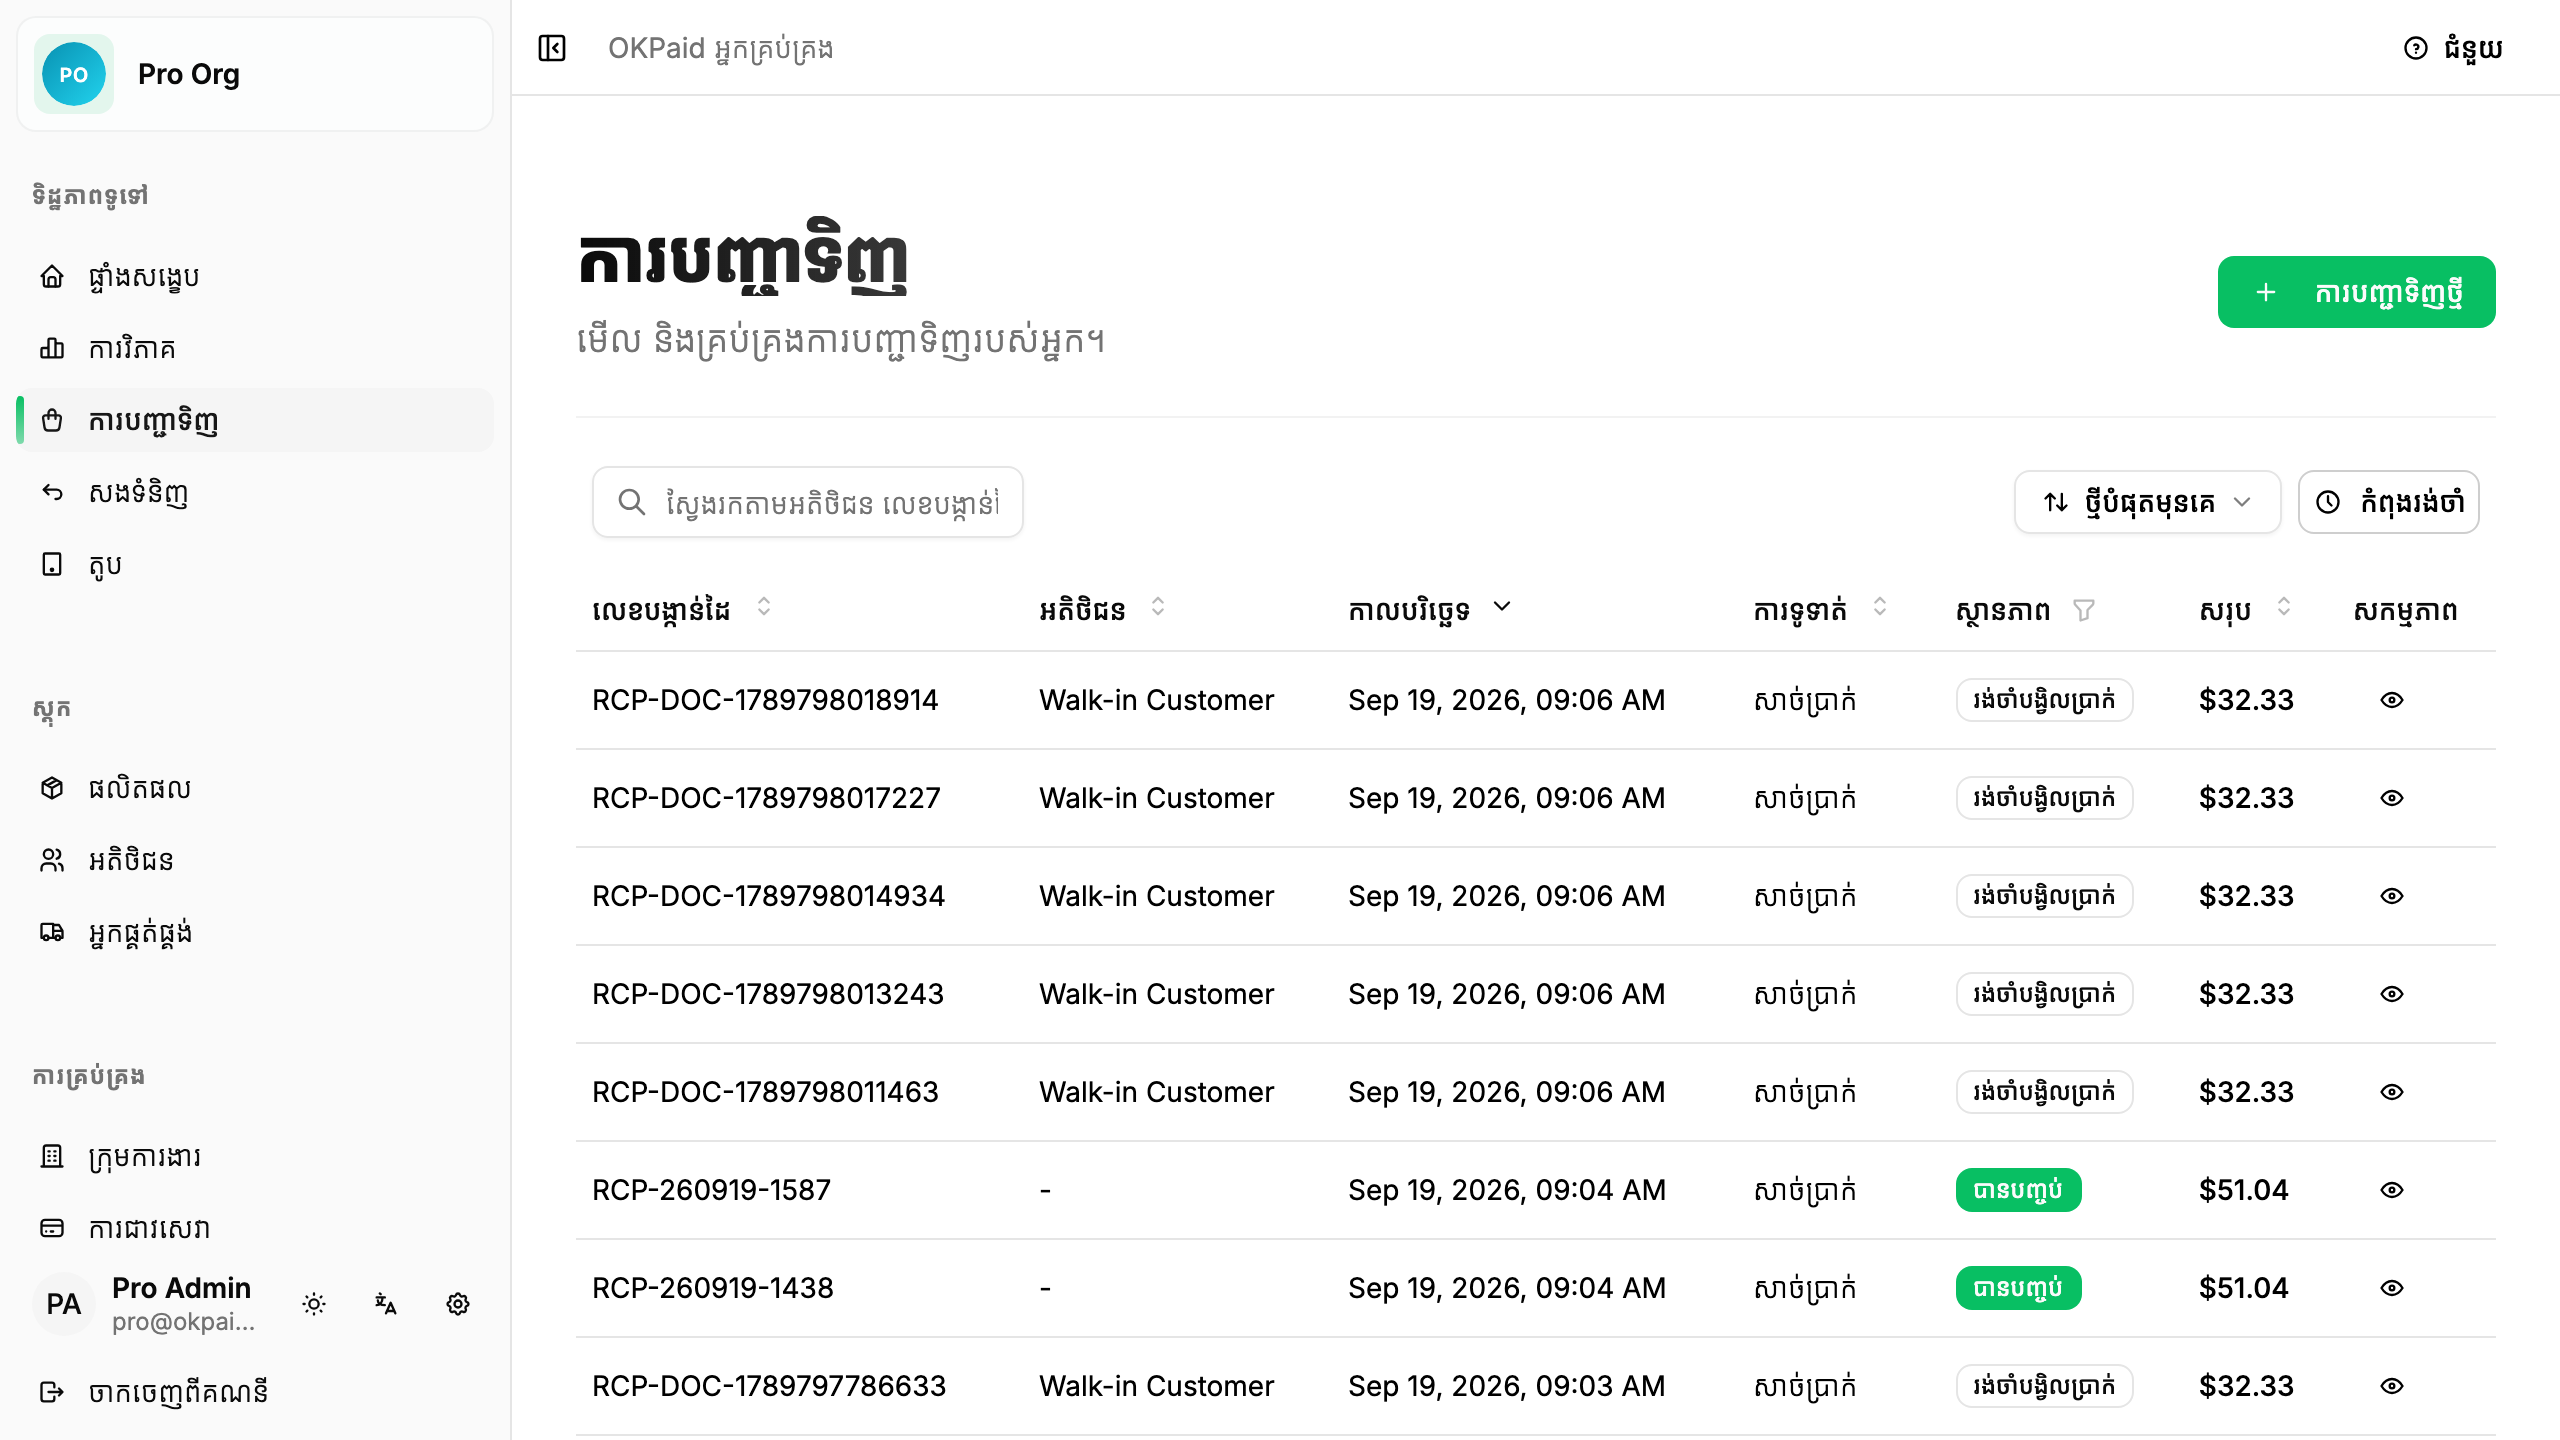Sort by ការទូទាត់ column header
Image resolution: width=2560 pixels, height=1440 pixels.
[x=1820, y=609]
